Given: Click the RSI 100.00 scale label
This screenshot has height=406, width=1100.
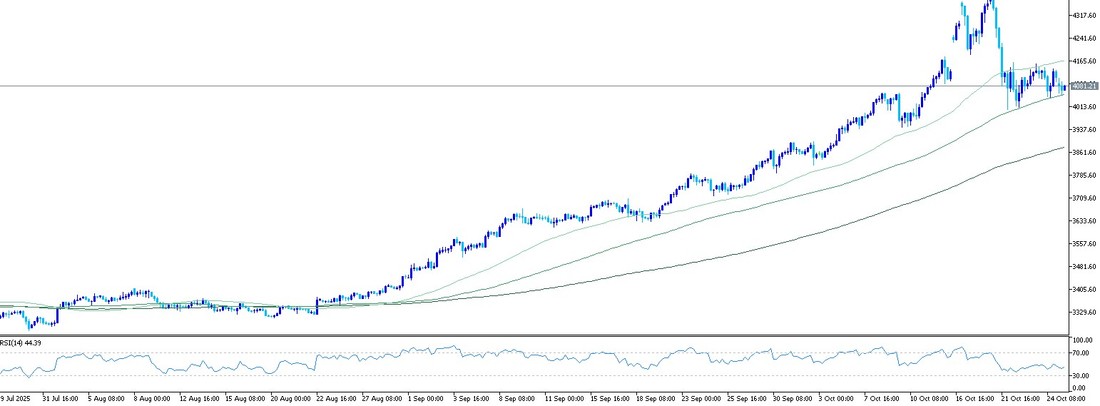Looking at the screenshot, I should pos(1081,342).
